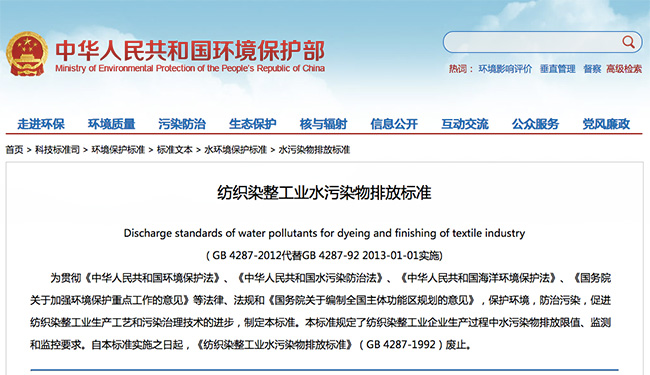Click hot keyword 环境影响评价
The height and width of the screenshot is (375, 650).
505,69
